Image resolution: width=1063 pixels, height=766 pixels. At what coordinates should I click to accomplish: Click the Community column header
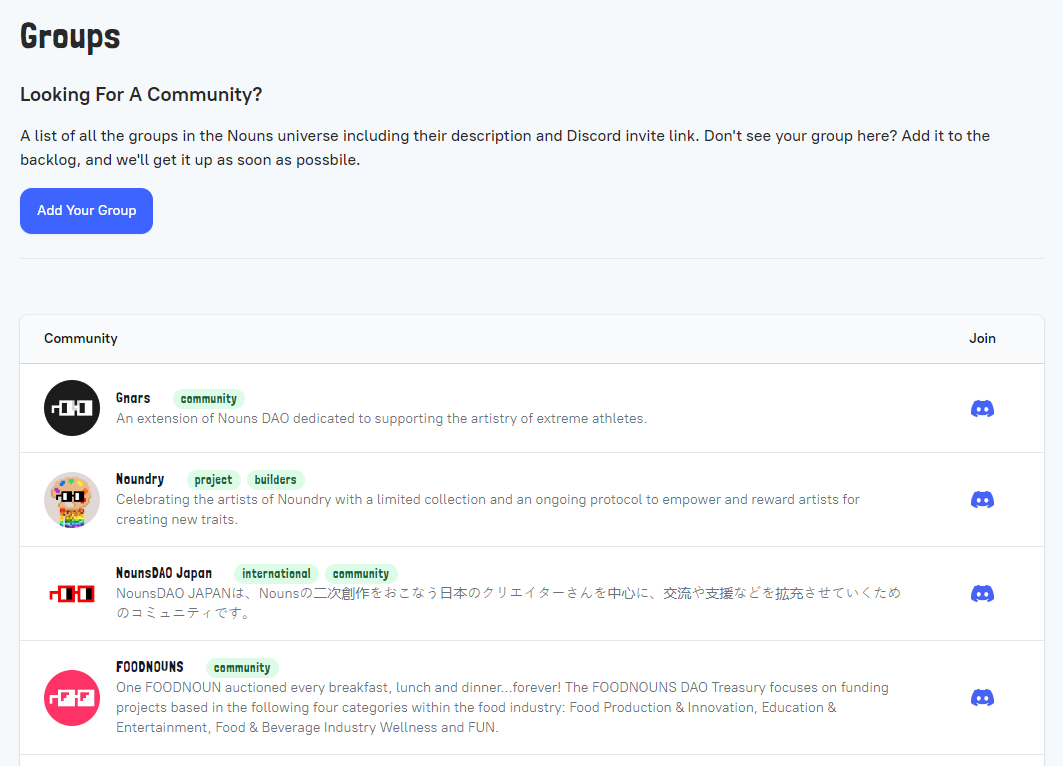pyautogui.click(x=81, y=338)
